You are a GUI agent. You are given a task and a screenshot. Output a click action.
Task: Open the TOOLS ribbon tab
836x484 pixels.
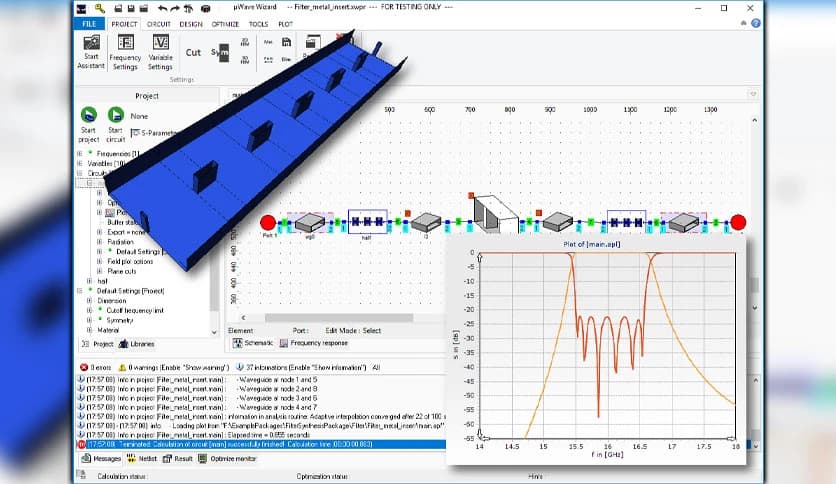point(258,24)
